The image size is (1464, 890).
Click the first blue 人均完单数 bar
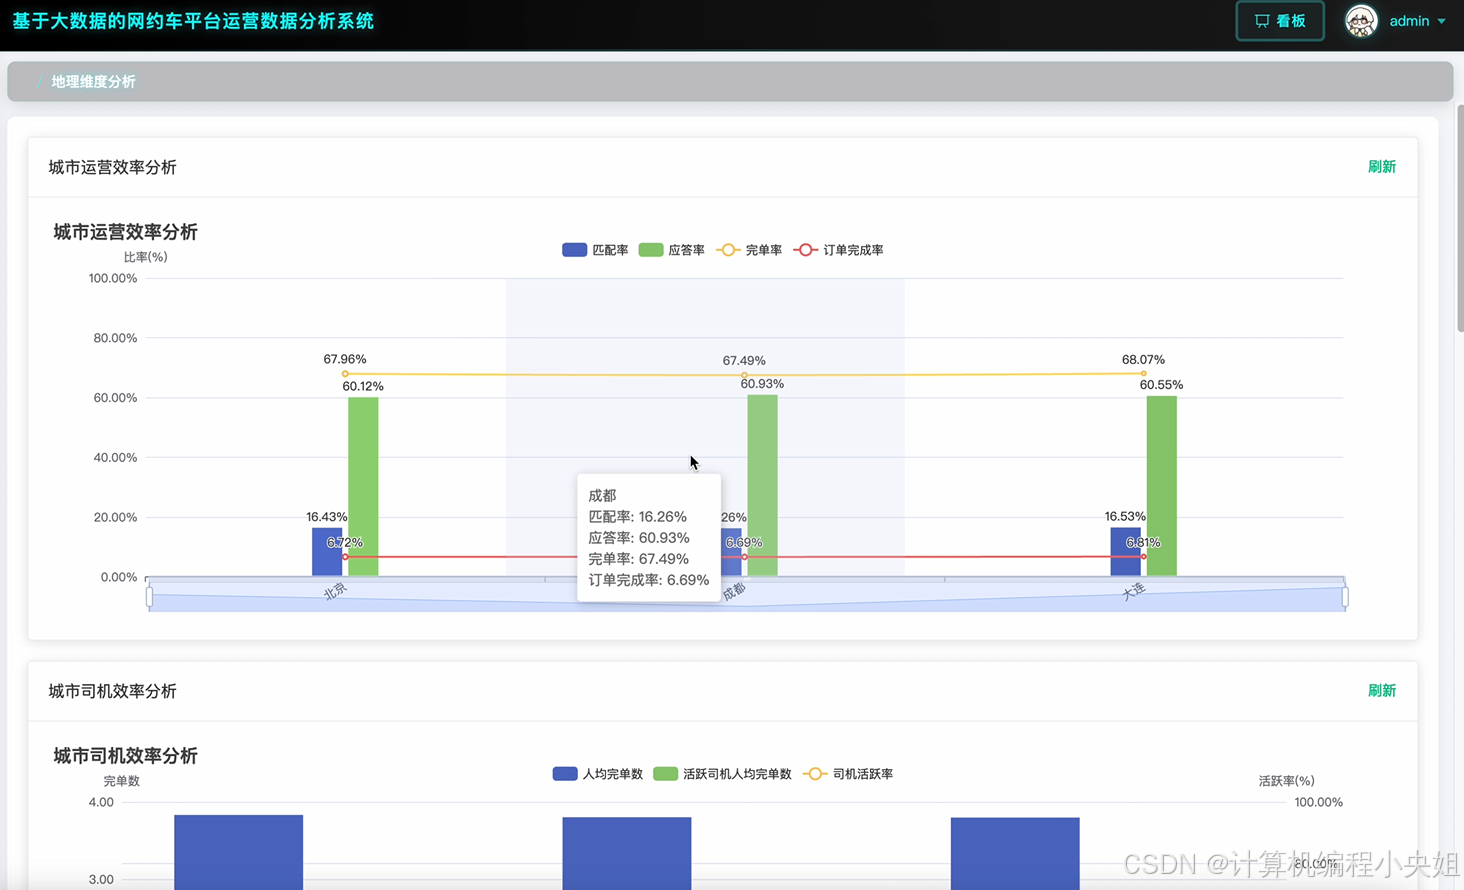[x=239, y=852]
